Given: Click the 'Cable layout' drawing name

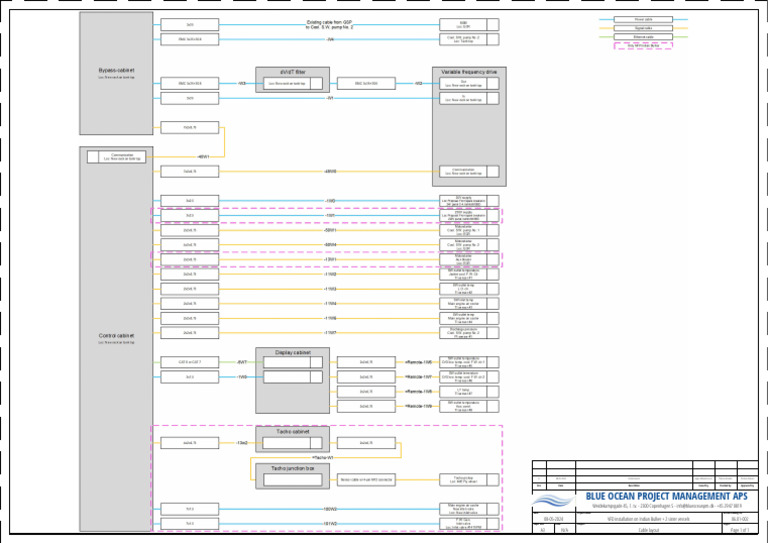Looking at the screenshot, I should (648, 530).
